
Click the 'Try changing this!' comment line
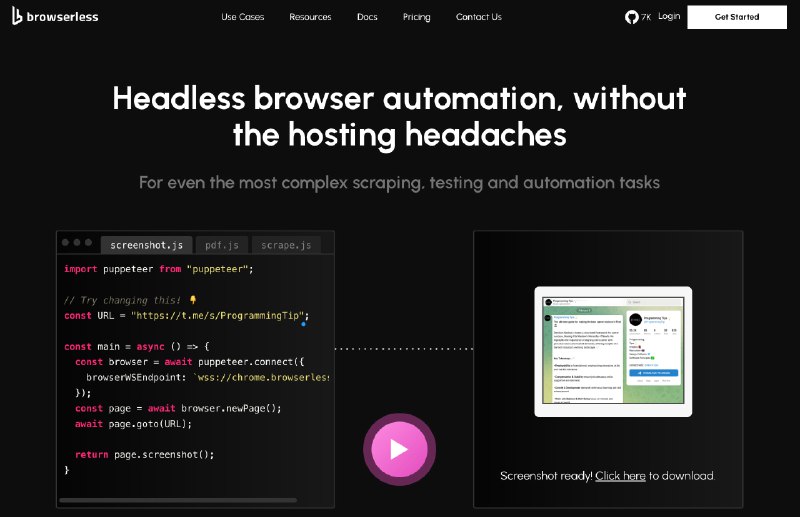point(130,300)
